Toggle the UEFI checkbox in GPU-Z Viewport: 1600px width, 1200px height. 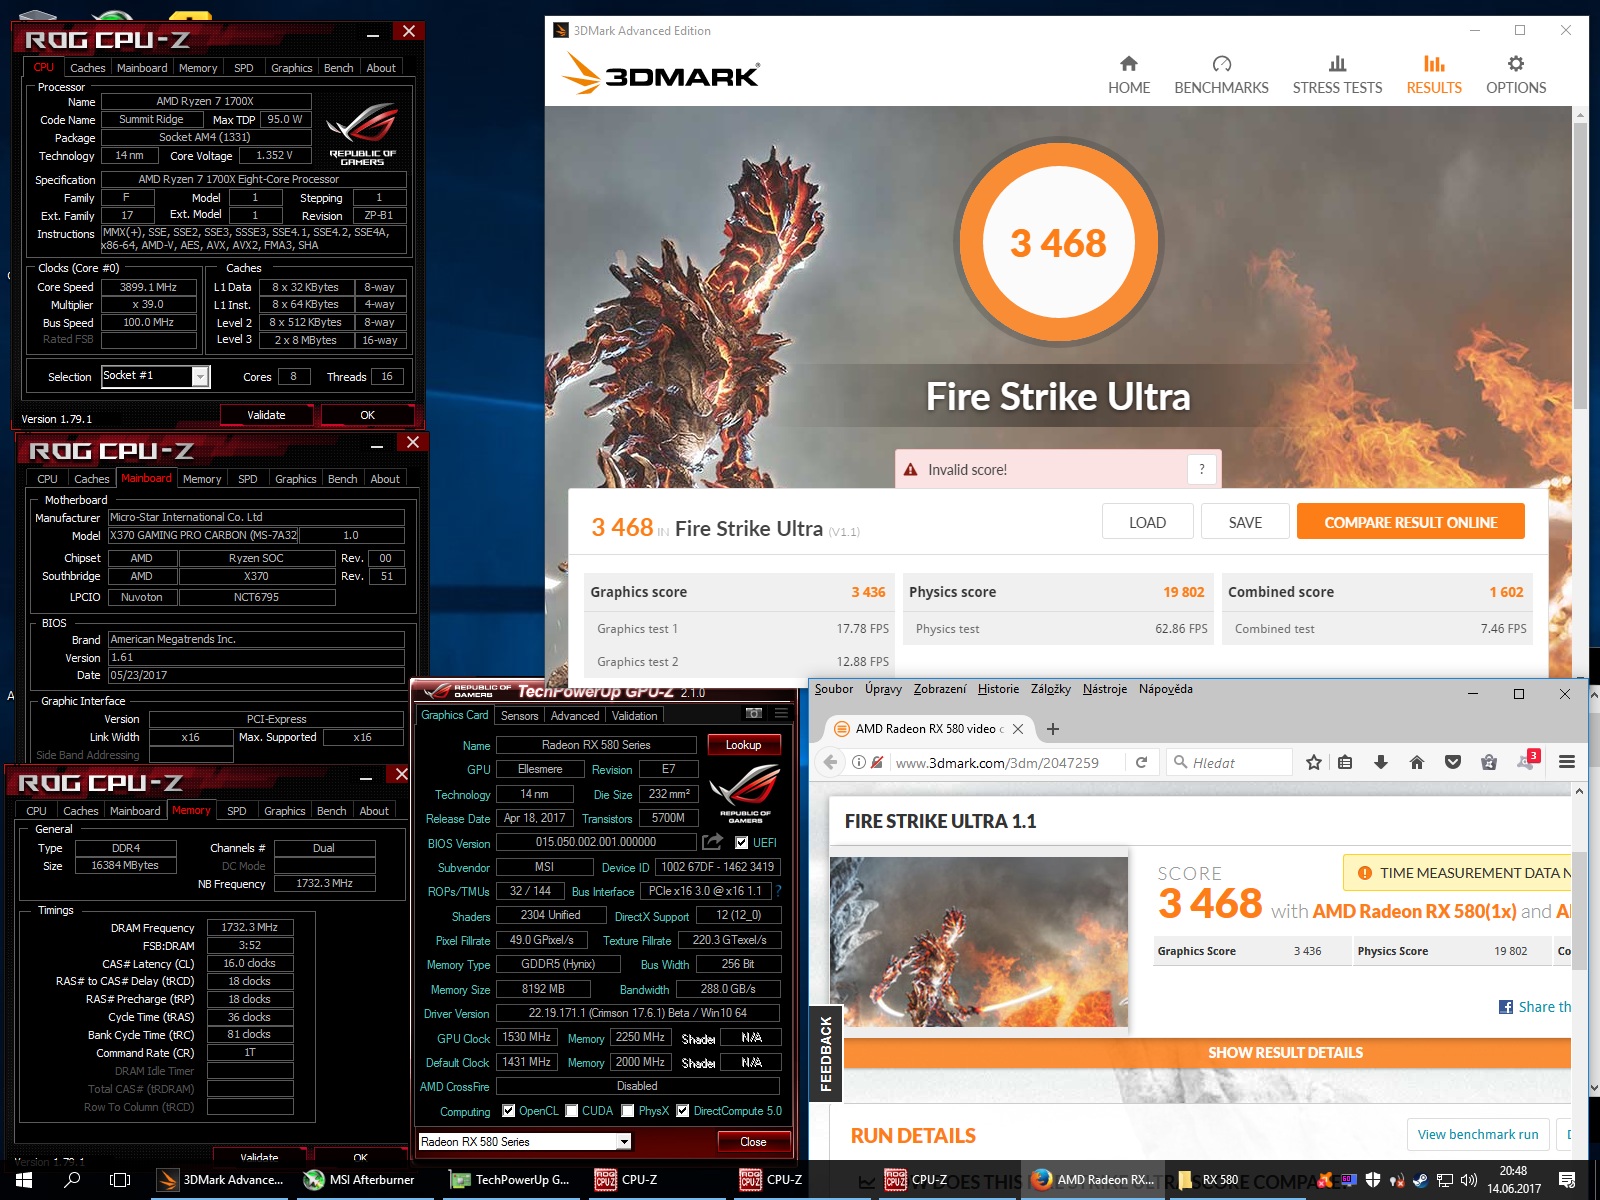[x=741, y=842]
